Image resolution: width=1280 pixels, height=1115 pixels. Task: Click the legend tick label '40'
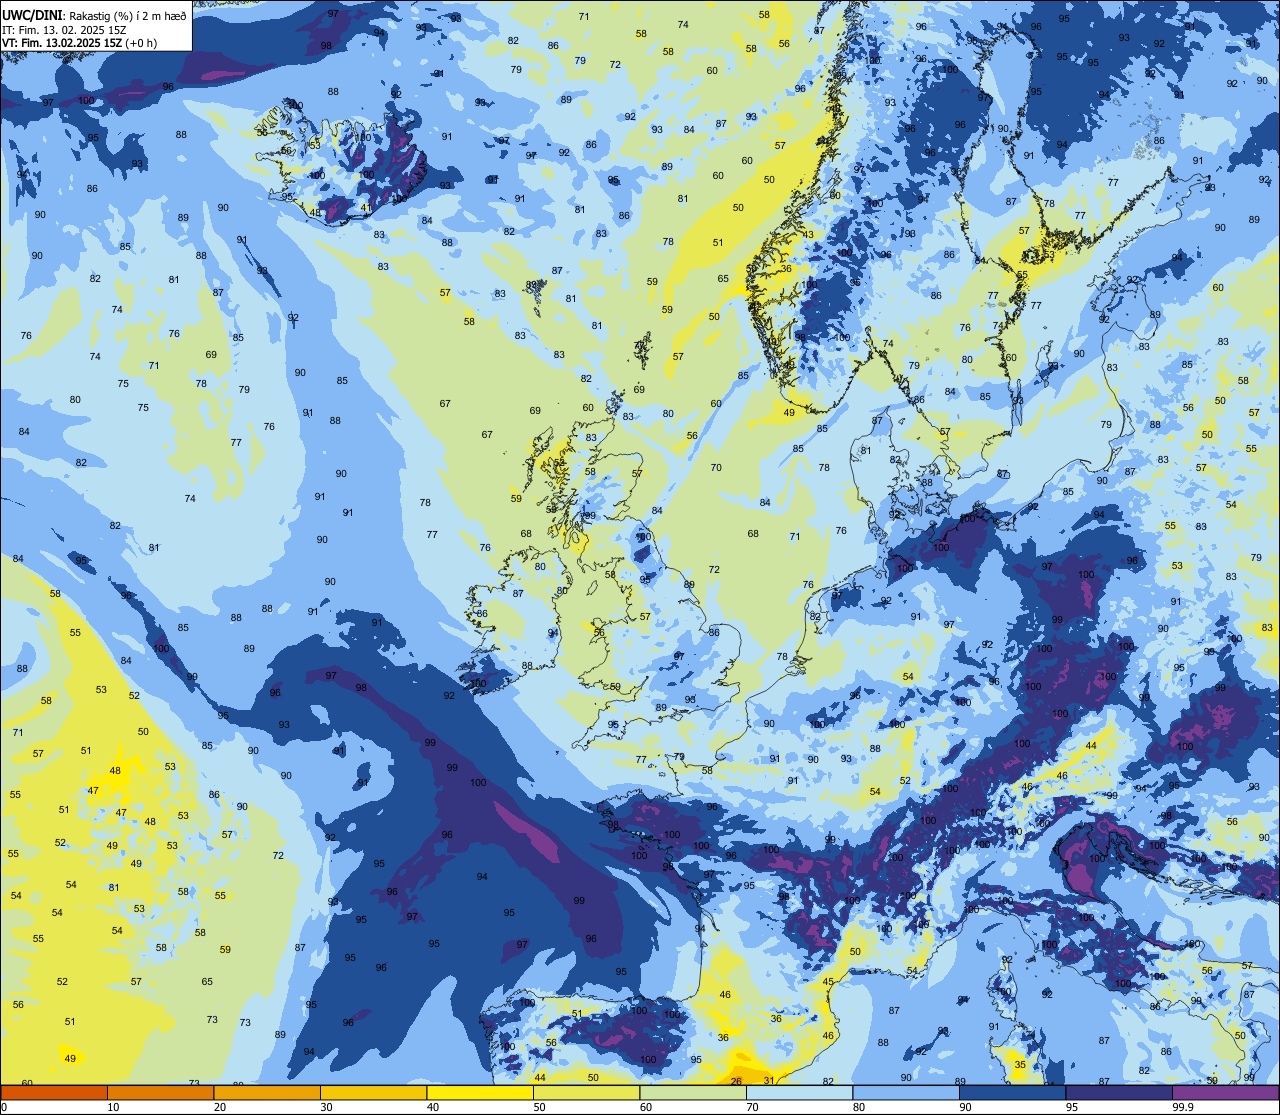[433, 1106]
